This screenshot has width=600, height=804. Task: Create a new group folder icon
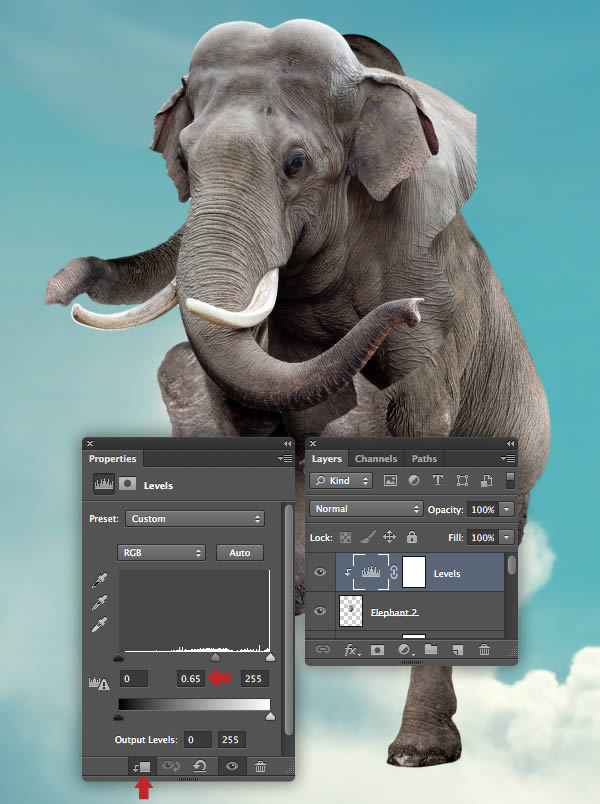pyautogui.click(x=431, y=650)
